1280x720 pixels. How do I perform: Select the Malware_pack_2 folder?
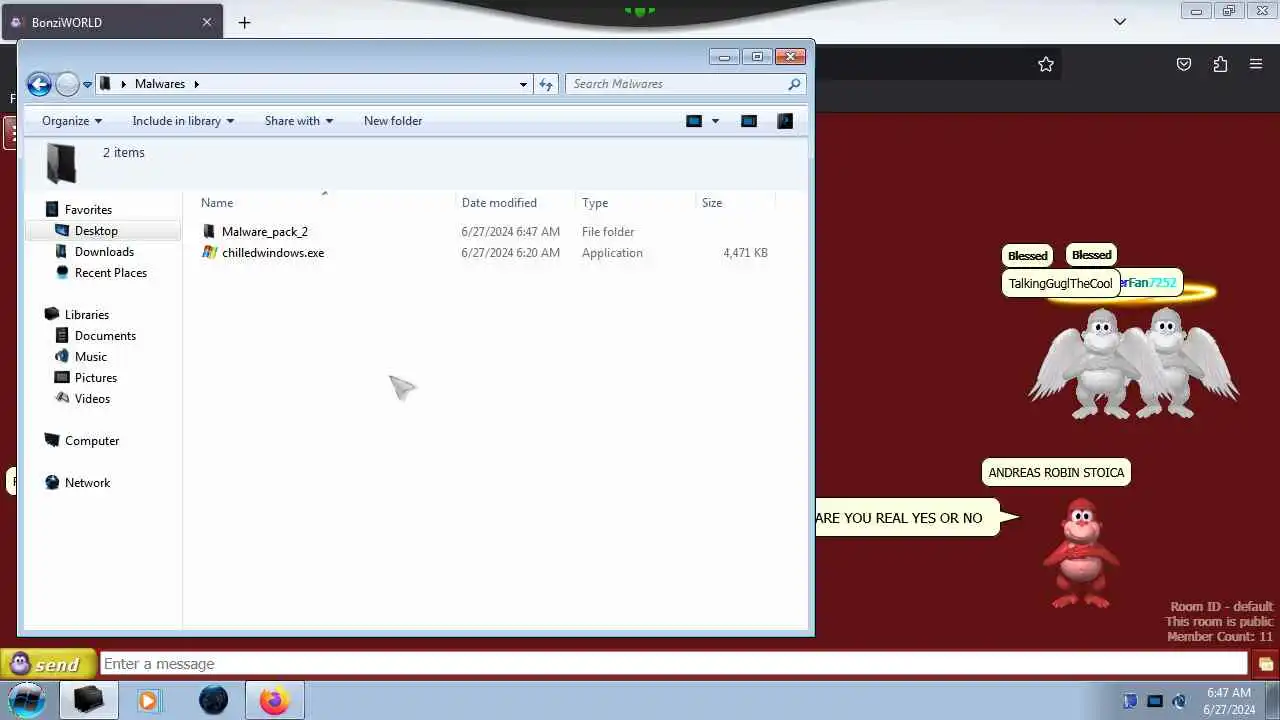point(264,232)
